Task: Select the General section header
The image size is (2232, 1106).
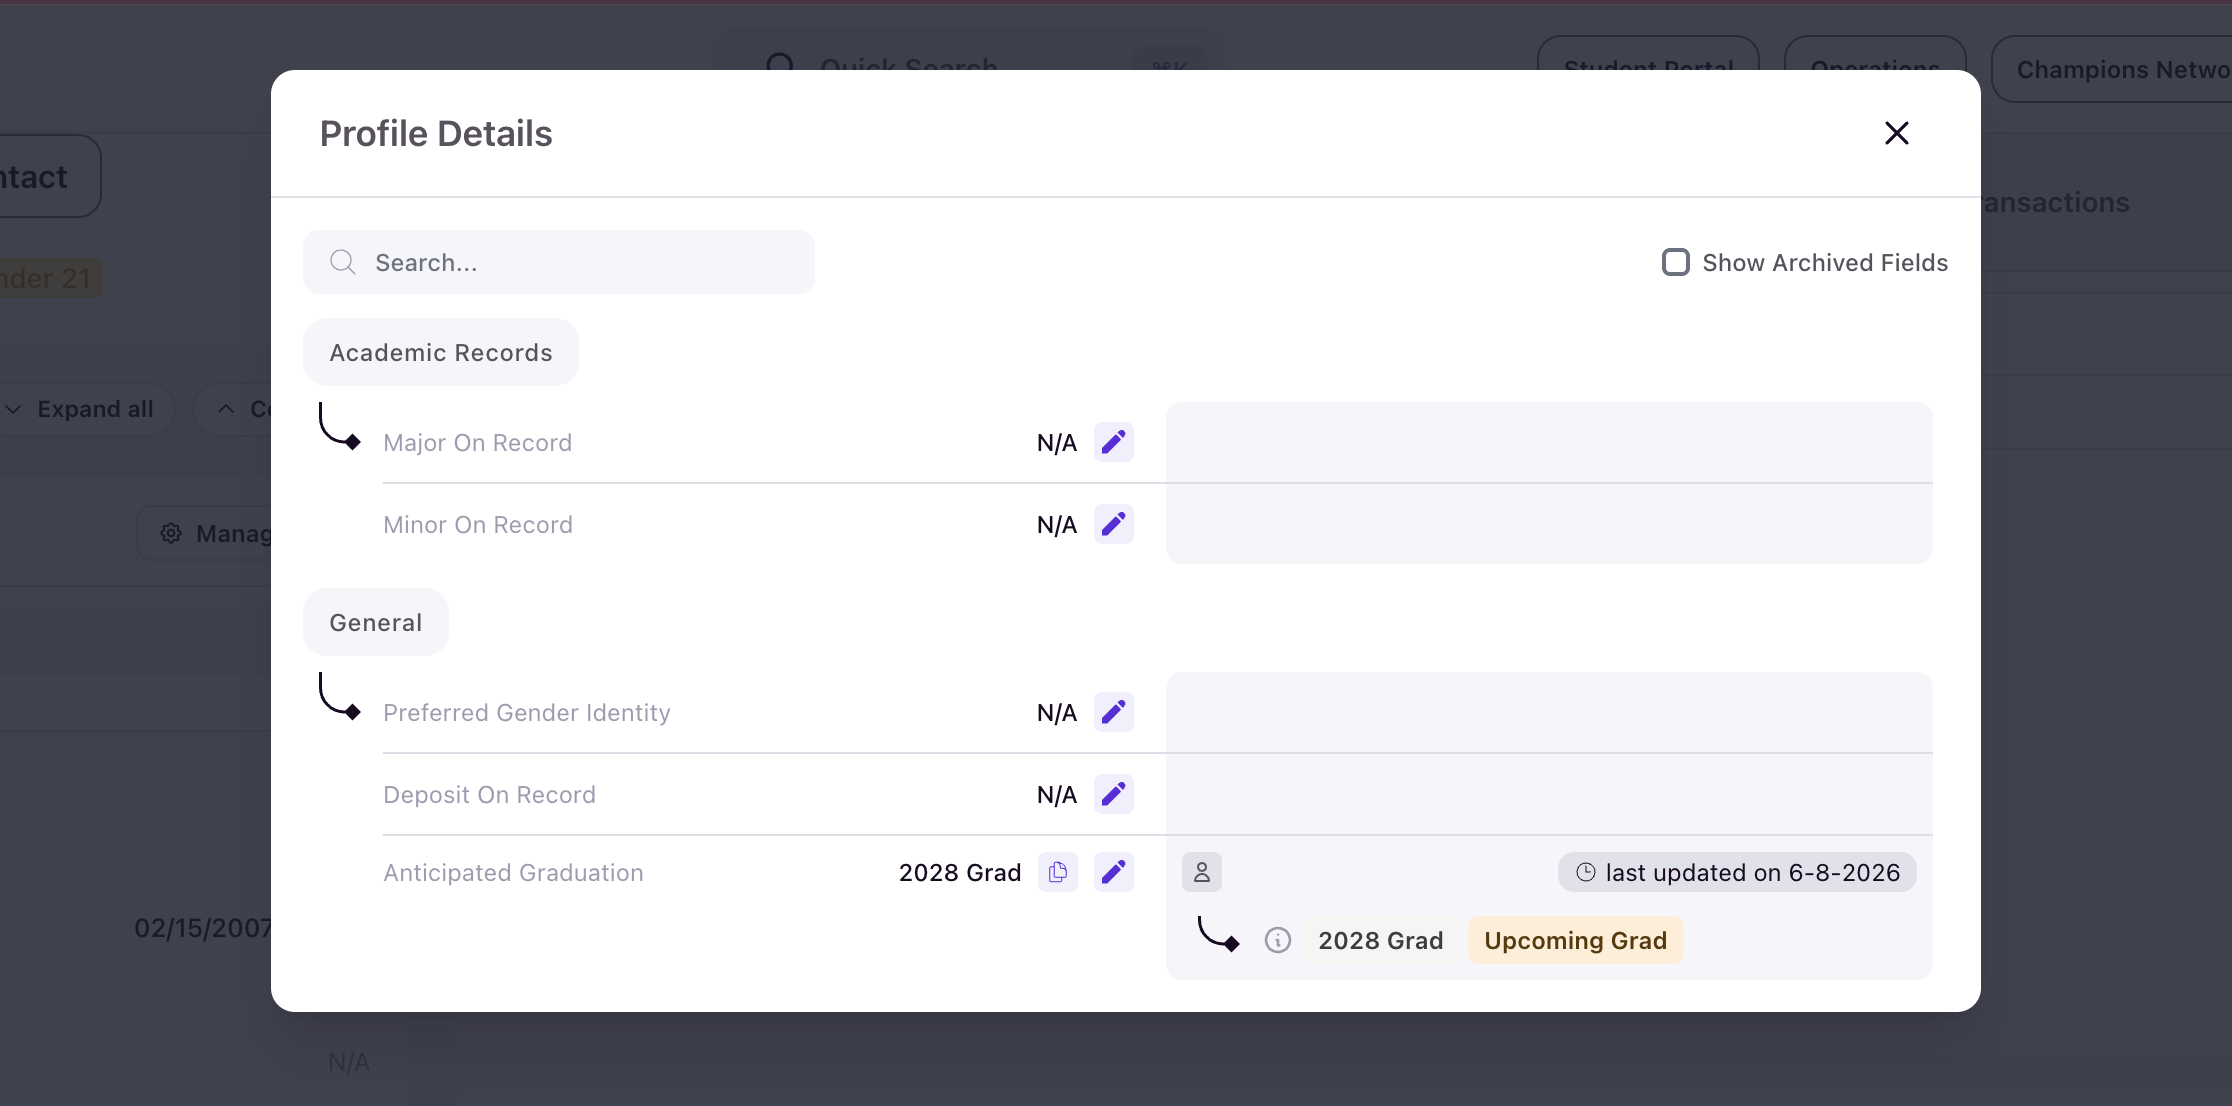Action: (375, 622)
